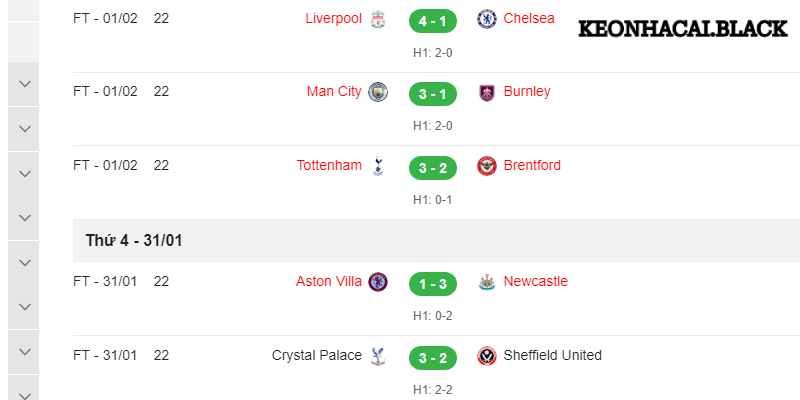Image resolution: width=800 pixels, height=400 pixels.
Task: Select the Thứ 4 - 31/01 date header
Action: pyautogui.click(x=133, y=241)
